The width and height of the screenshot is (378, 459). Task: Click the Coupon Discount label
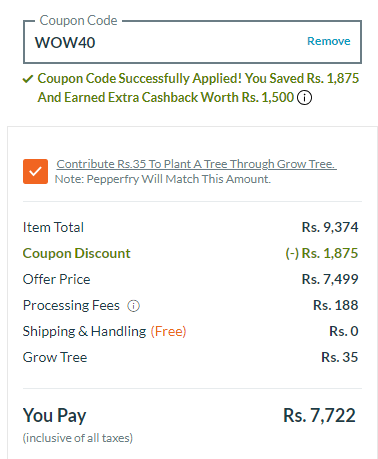(x=77, y=253)
